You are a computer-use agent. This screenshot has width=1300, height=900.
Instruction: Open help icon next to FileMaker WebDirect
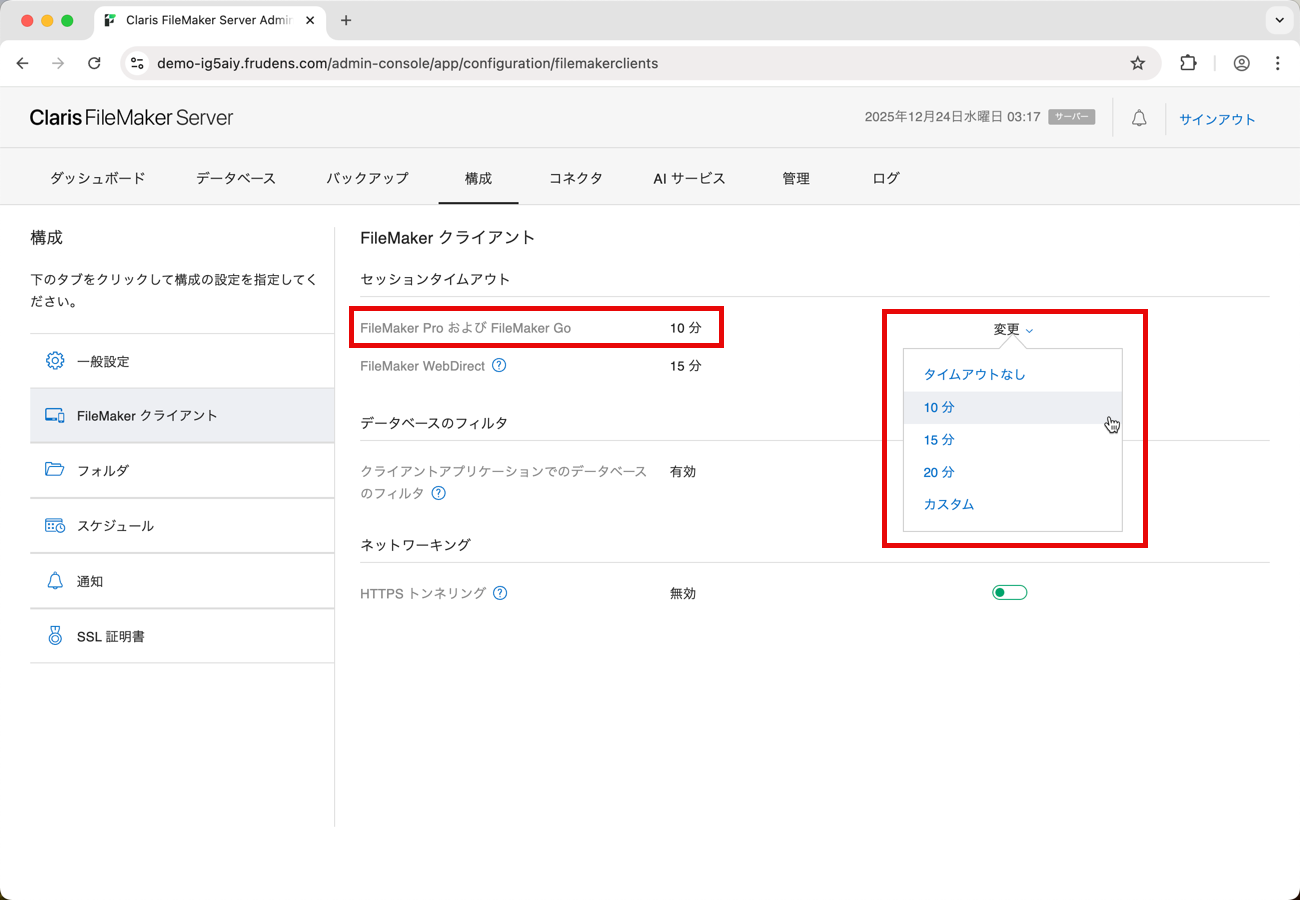tap(499, 366)
